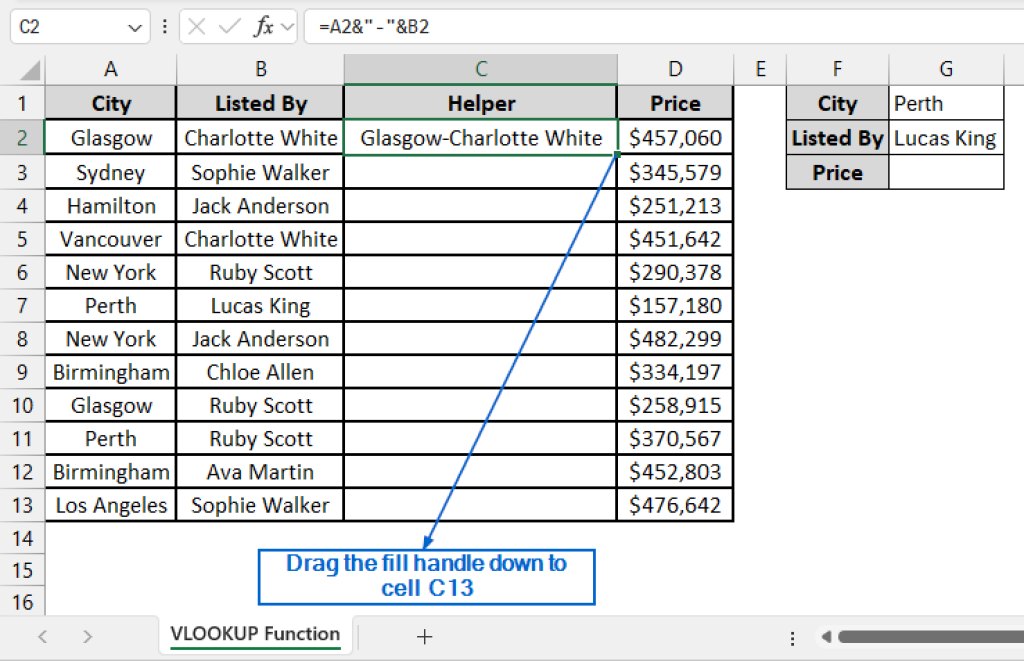Click the Enter (checkmark) icon on the formula bar
The image size is (1024, 661).
pyautogui.click(x=229, y=27)
